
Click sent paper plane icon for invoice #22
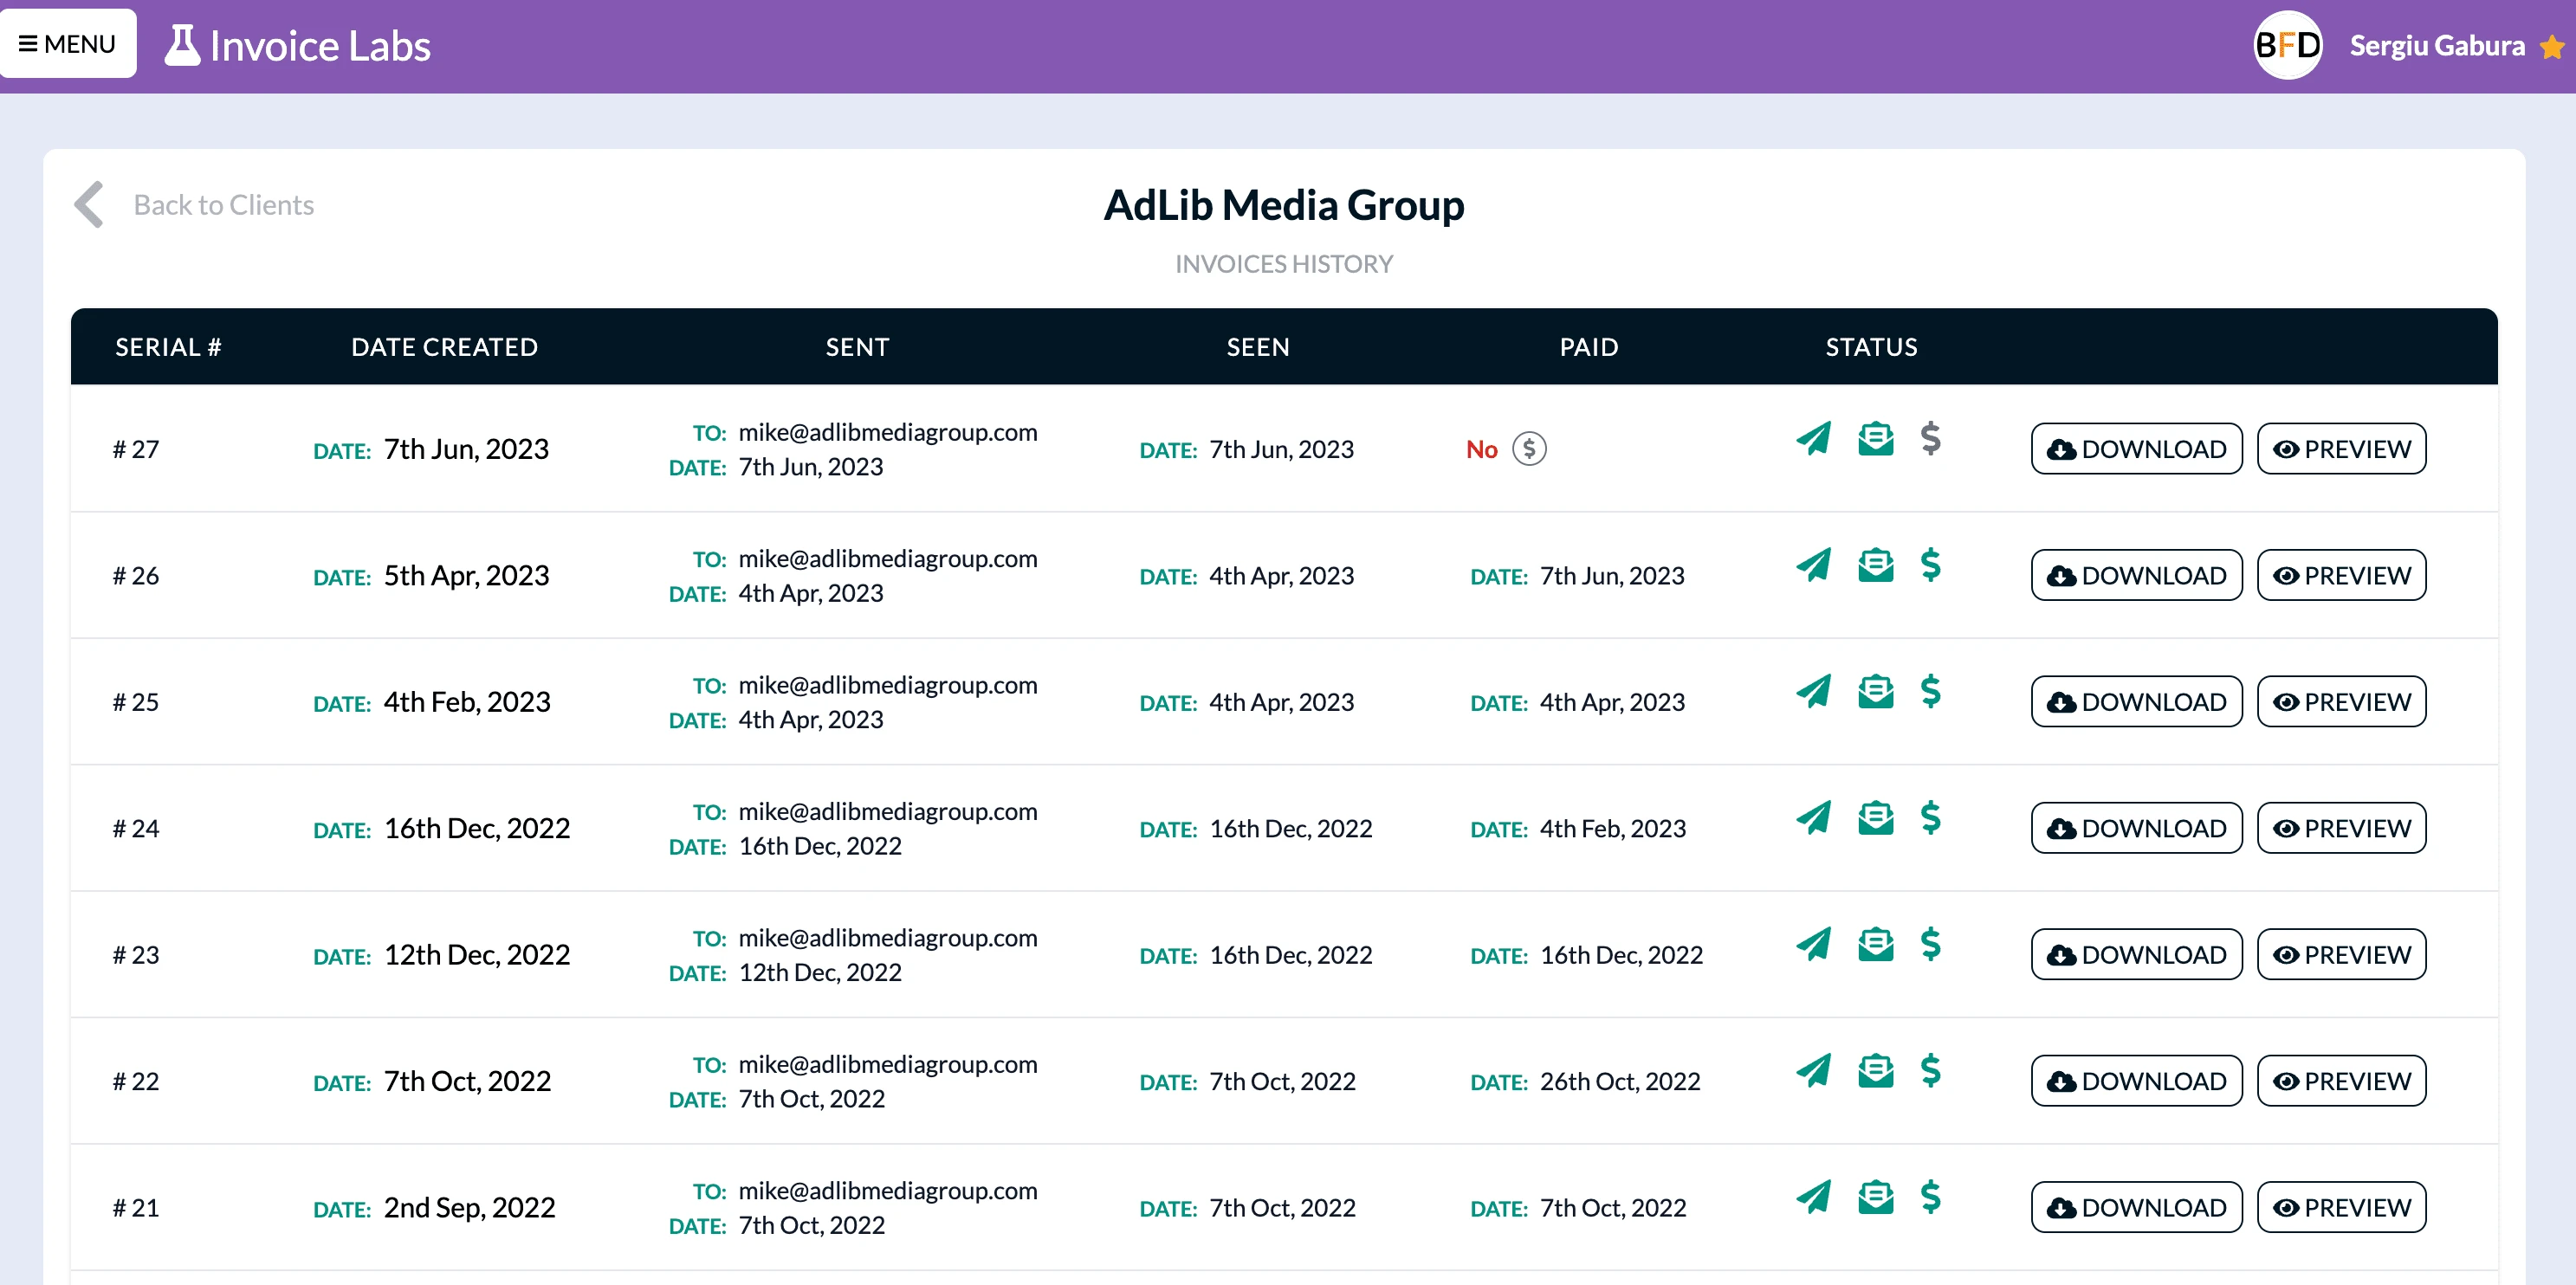pyautogui.click(x=1813, y=1070)
